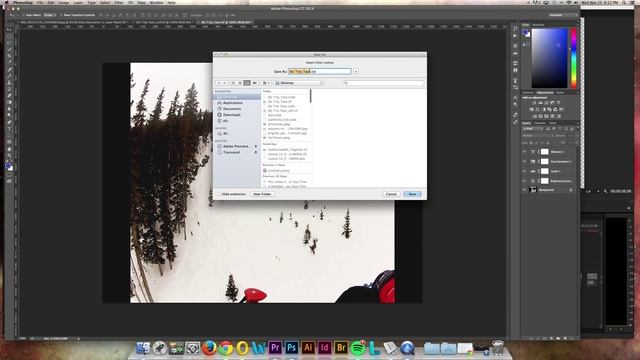Add an Invert adjustment from Adjustments panel
The height and width of the screenshot is (360, 640).
[x=534, y=116]
